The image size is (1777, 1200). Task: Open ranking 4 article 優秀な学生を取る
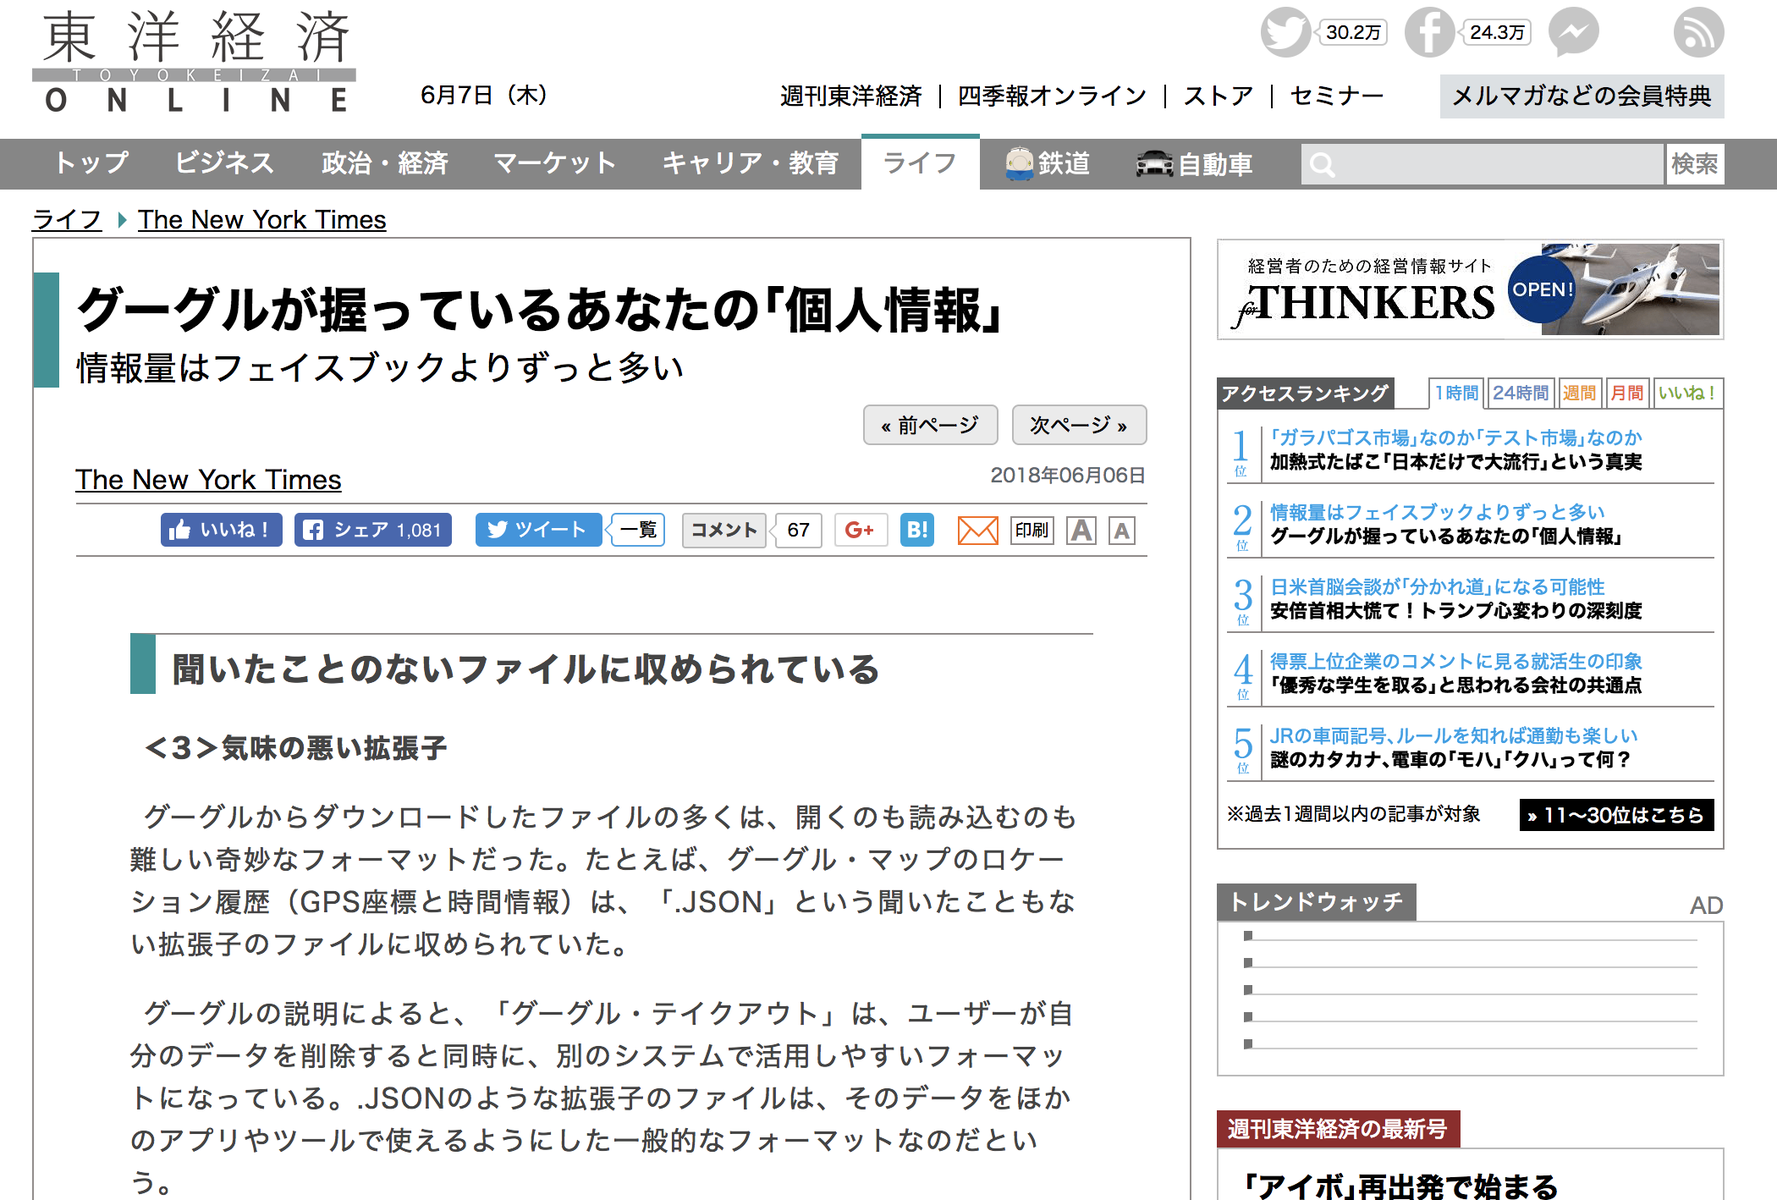pyautogui.click(x=1456, y=673)
